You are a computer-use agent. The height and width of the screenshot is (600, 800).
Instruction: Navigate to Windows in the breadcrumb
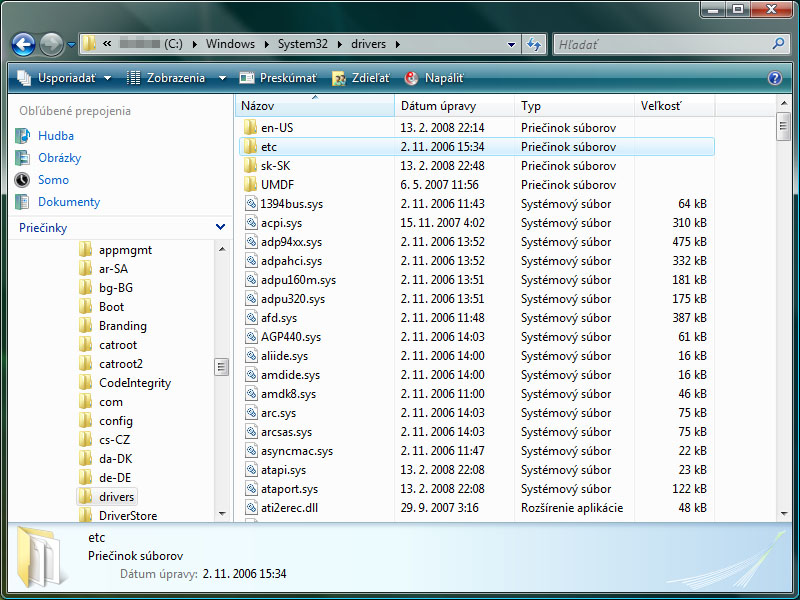[x=230, y=44]
